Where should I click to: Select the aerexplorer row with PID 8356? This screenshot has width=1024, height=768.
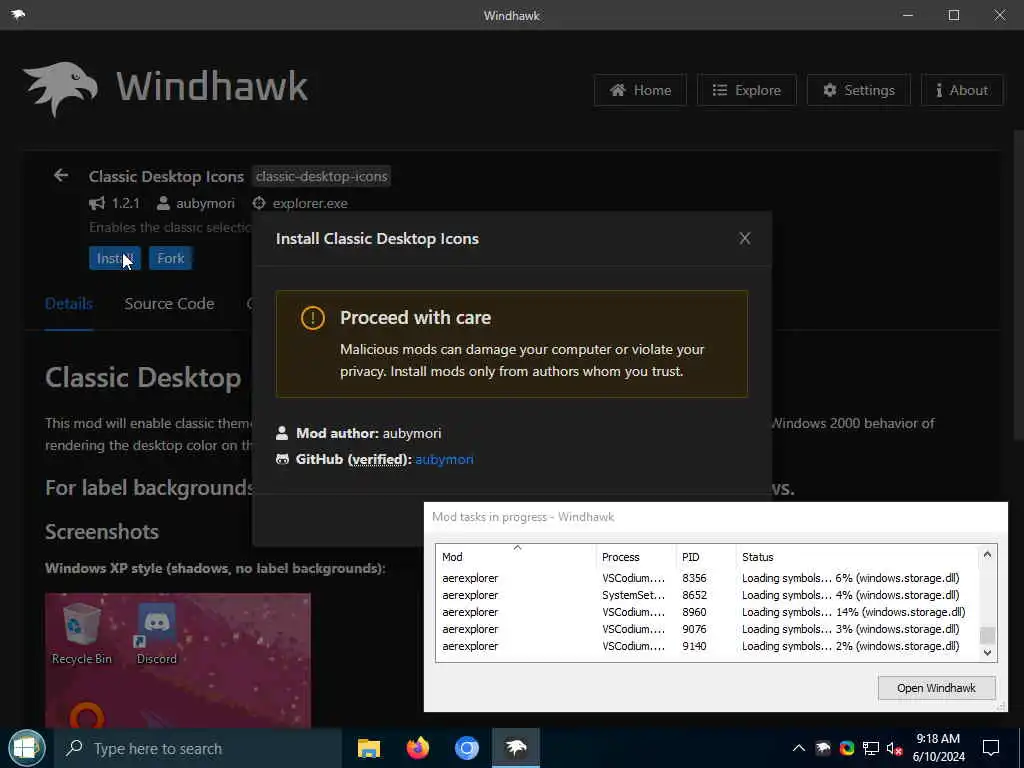707,578
